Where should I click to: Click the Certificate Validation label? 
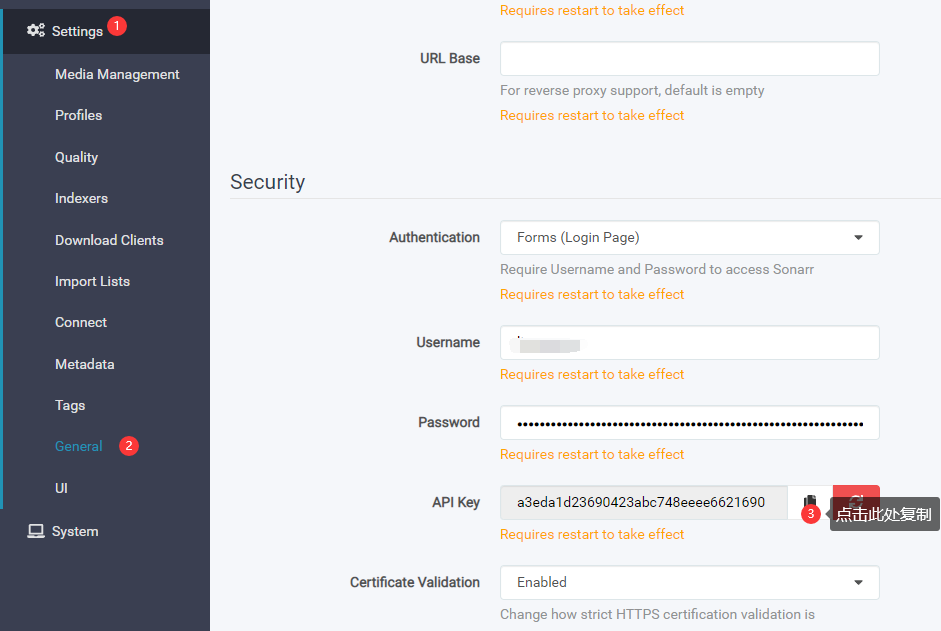(415, 582)
